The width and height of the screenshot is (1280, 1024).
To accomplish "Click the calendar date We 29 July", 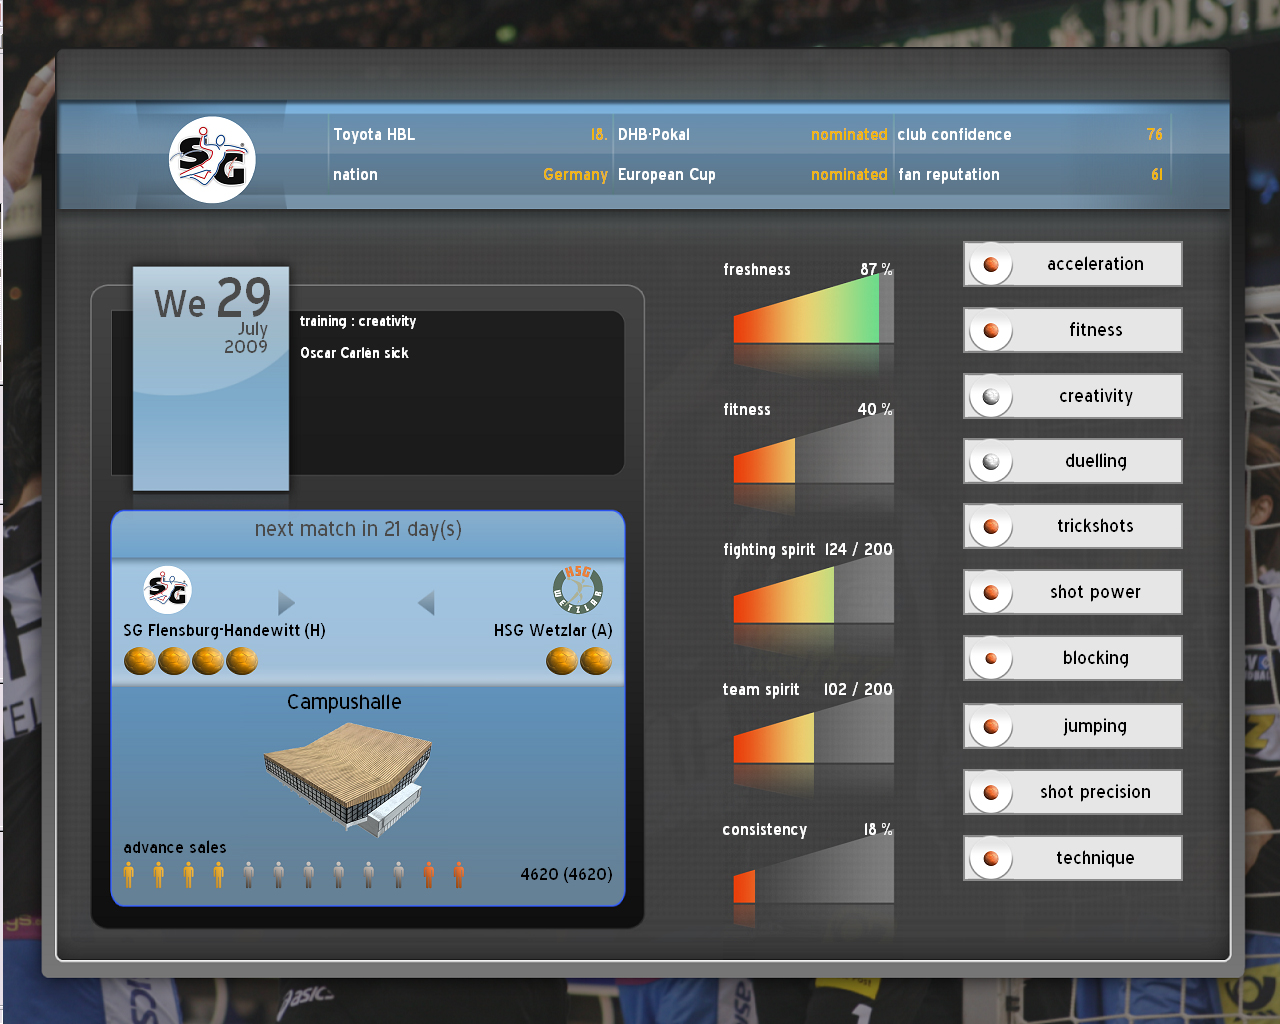I will point(211,378).
